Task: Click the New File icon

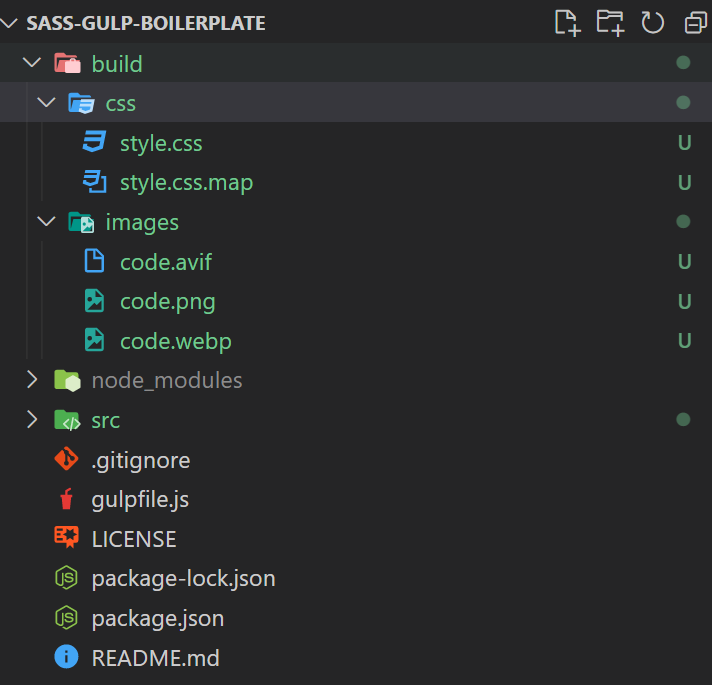Action: pos(568,23)
